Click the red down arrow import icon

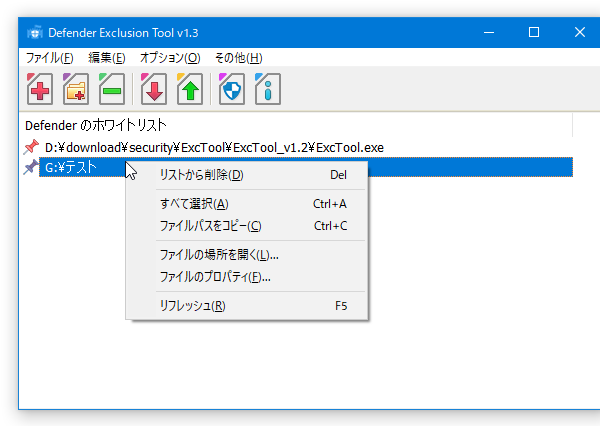[x=153, y=89]
